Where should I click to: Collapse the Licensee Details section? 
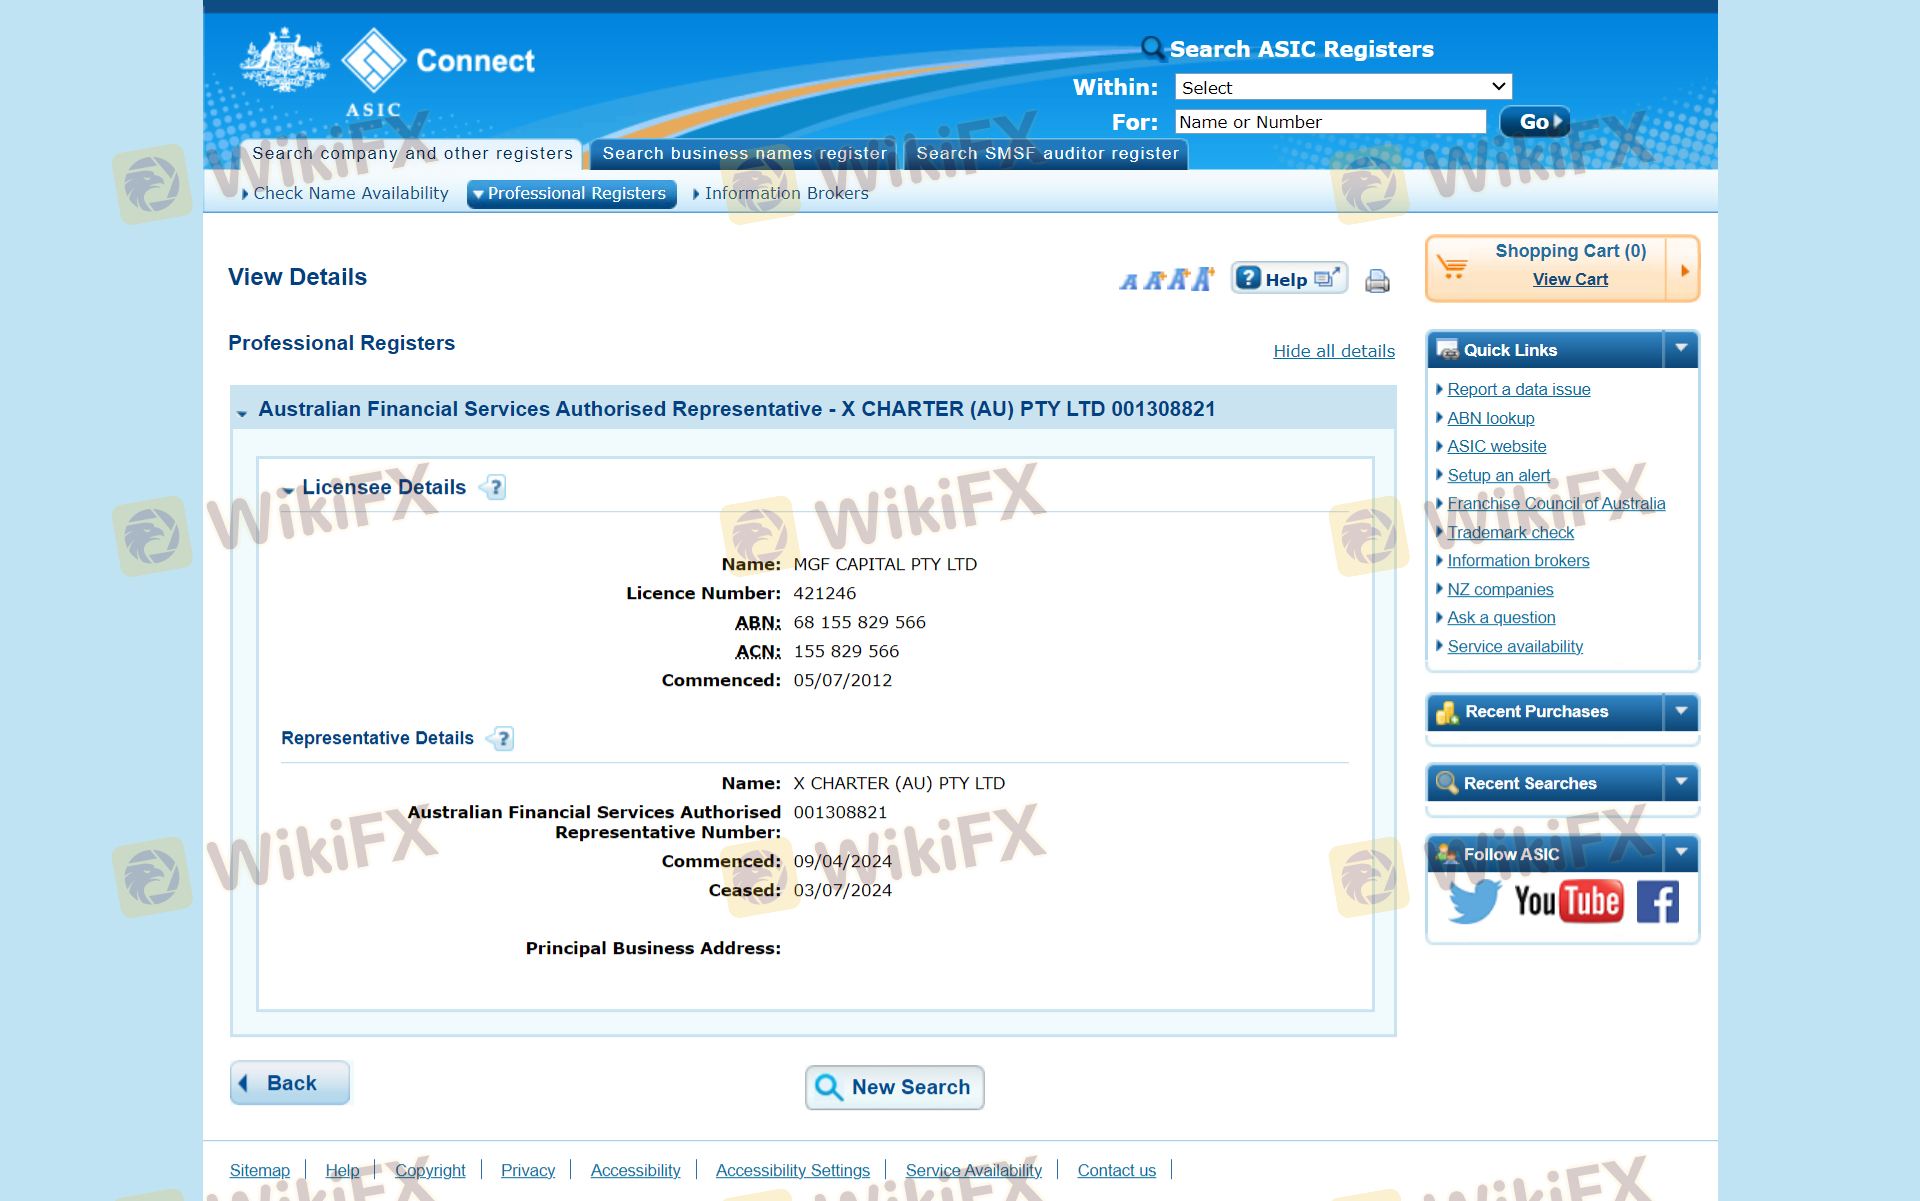pos(288,489)
